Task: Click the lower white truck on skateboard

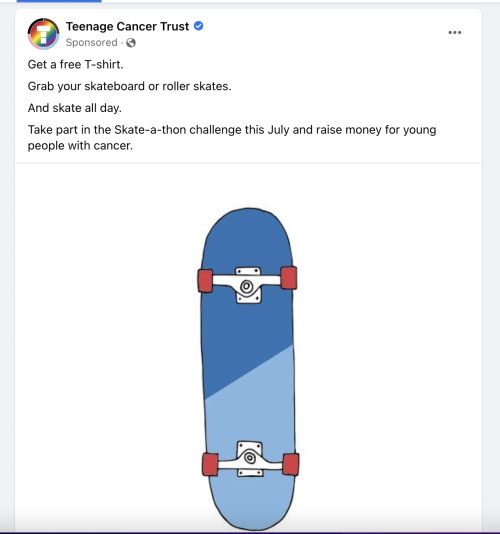Action: coord(250,459)
